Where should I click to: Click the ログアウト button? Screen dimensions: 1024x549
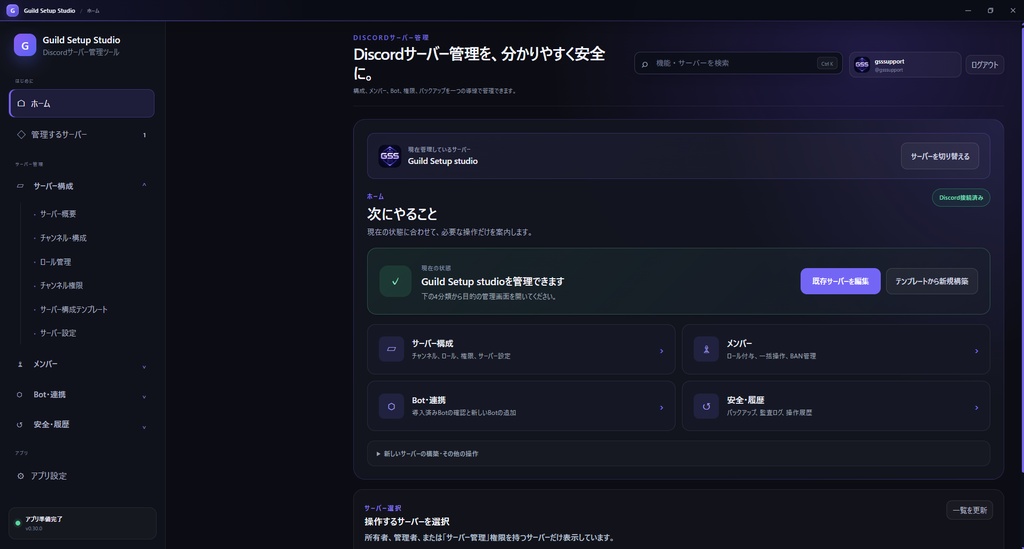coord(984,65)
